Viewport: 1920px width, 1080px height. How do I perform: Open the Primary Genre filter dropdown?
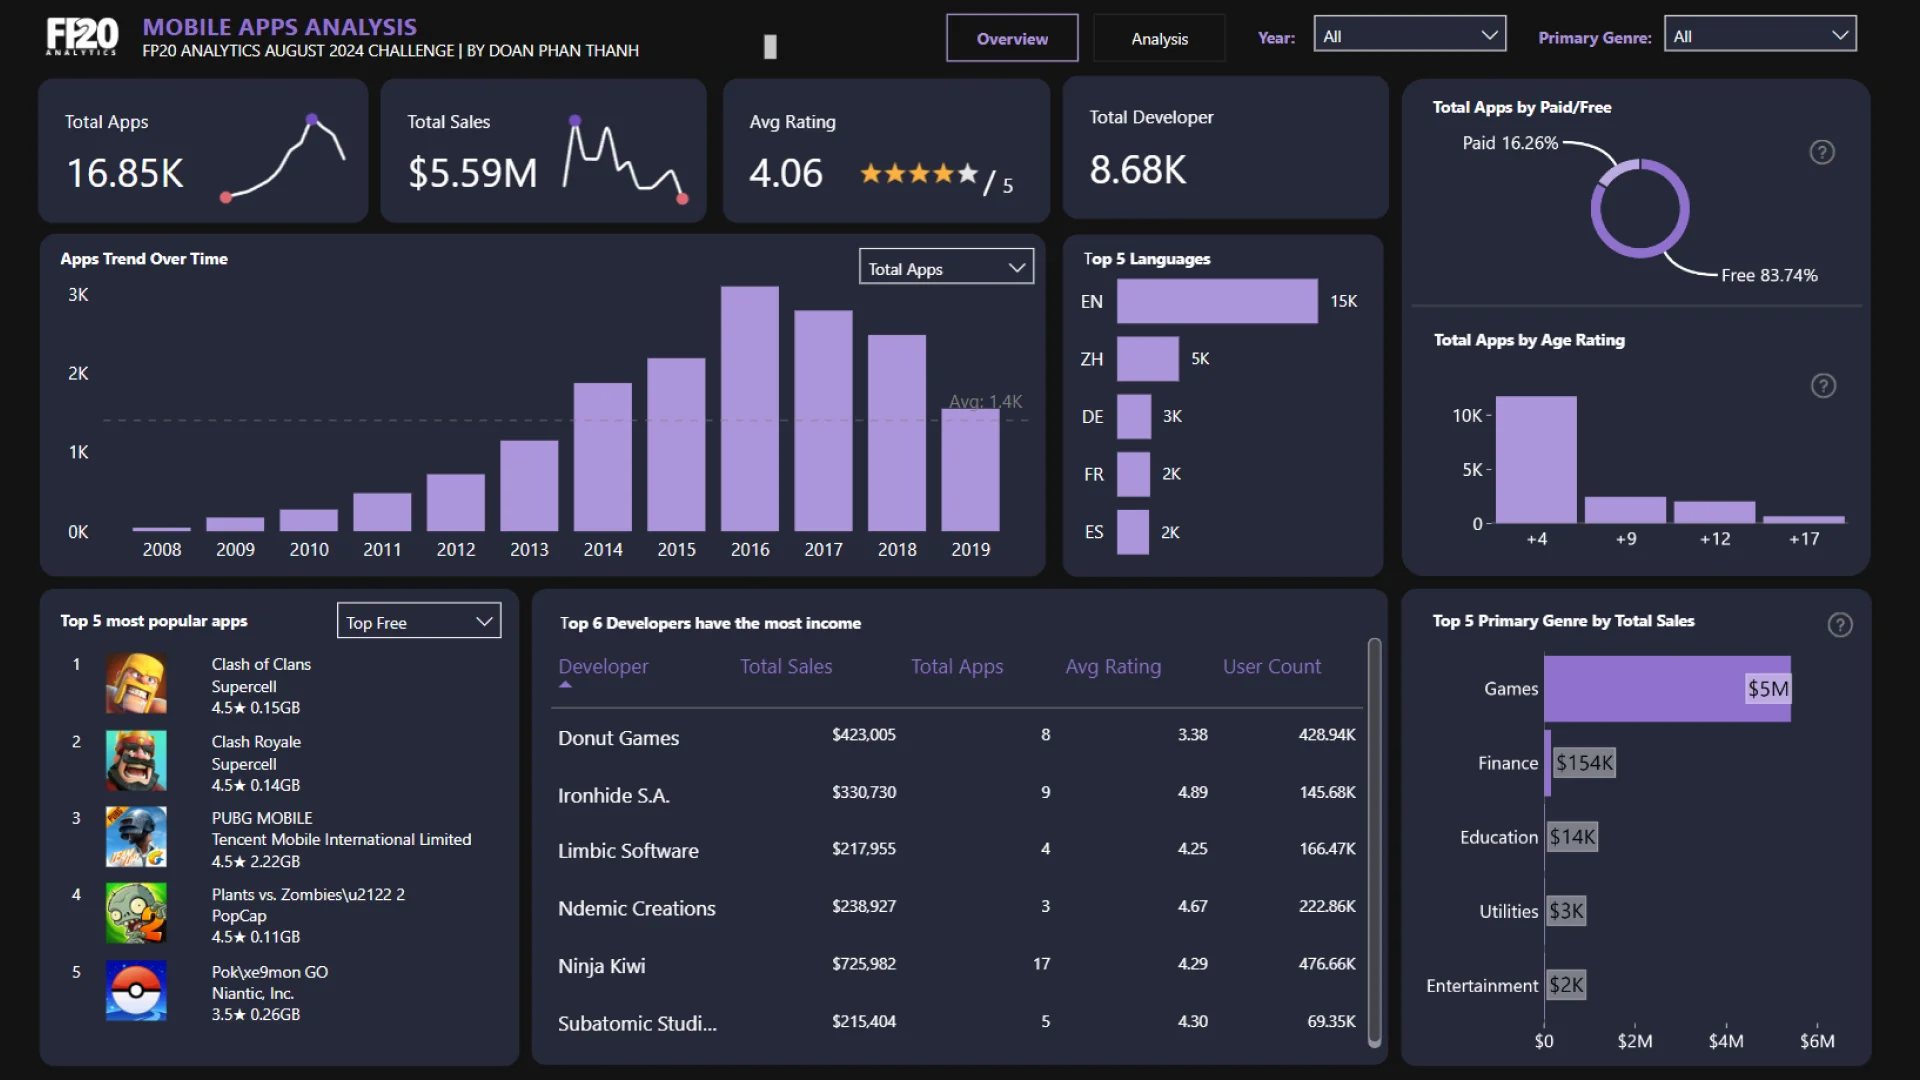(x=1760, y=36)
